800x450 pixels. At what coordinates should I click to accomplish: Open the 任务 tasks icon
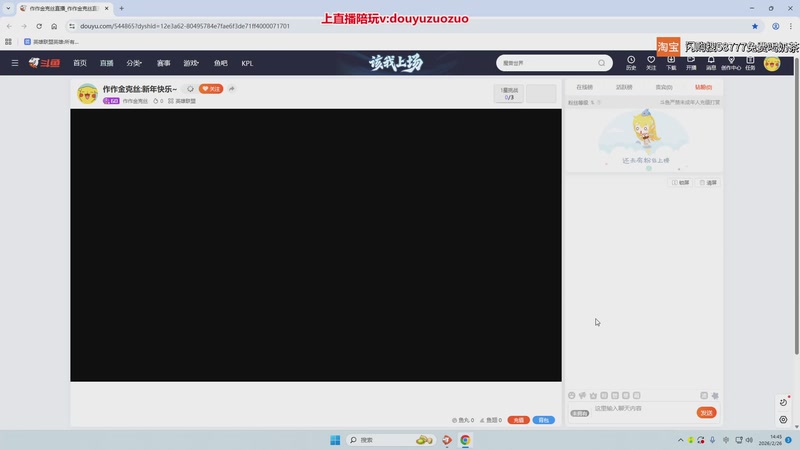(750, 63)
